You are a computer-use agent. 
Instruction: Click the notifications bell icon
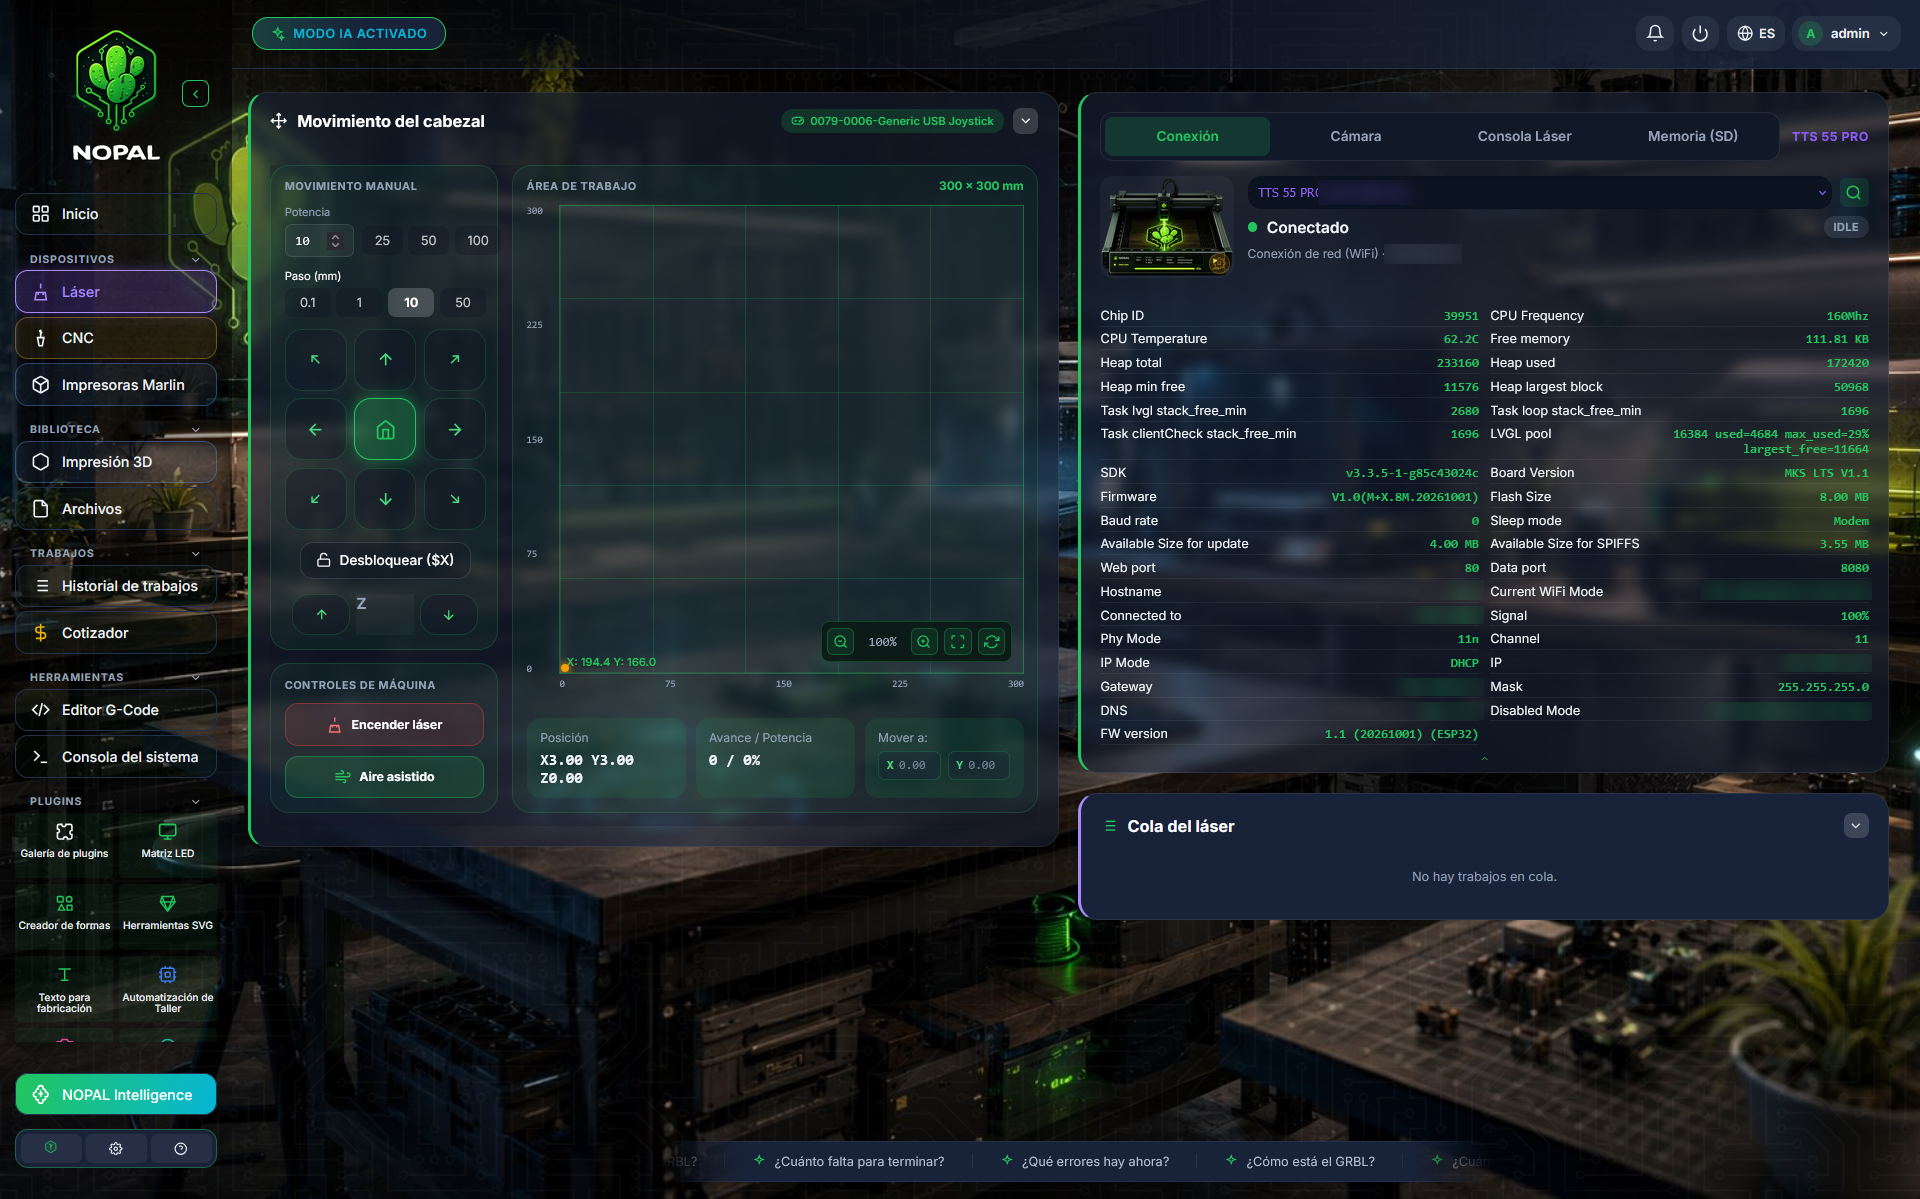tap(1655, 33)
